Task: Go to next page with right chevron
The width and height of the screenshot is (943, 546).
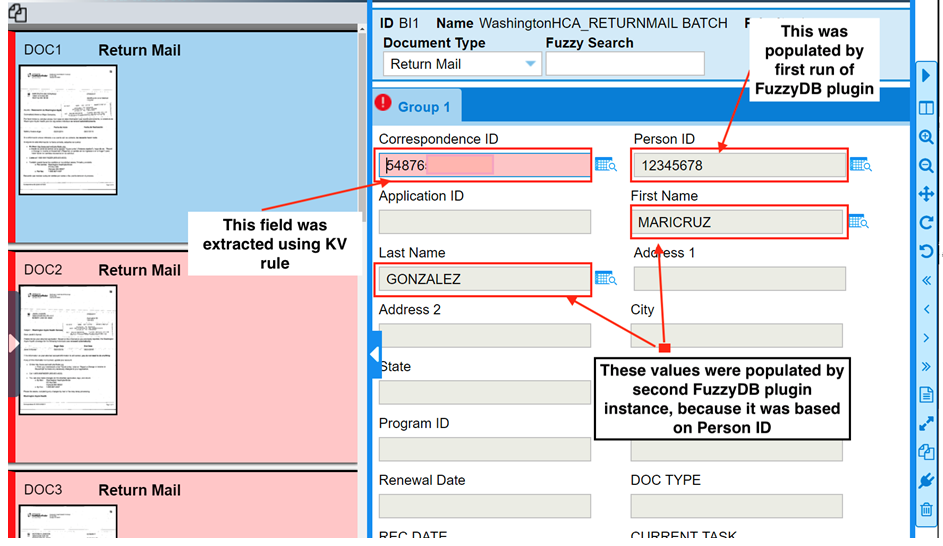Action: click(926, 338)
